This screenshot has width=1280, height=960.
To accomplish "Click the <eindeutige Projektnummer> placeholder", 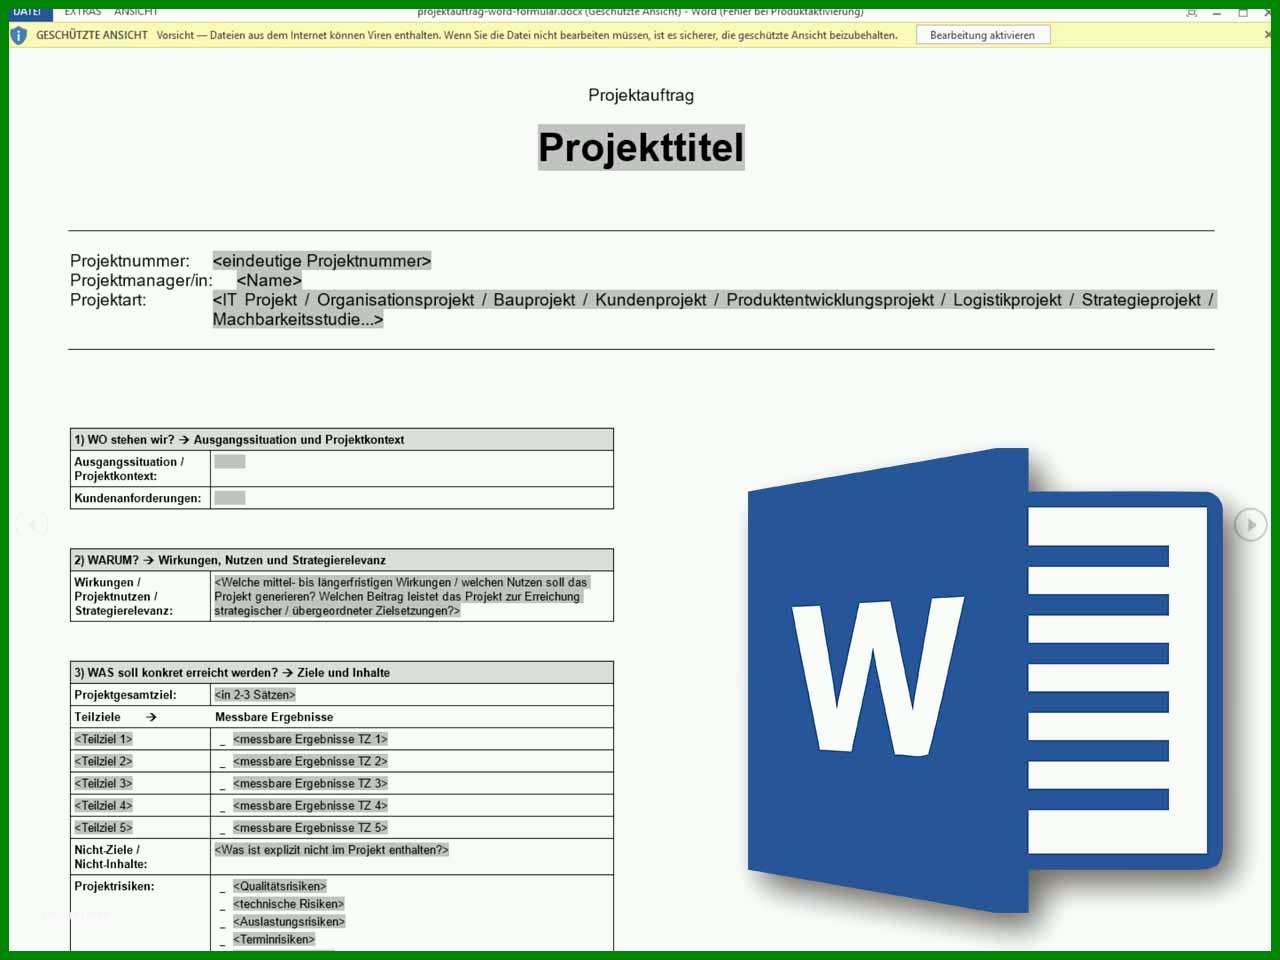I will pos(322,261).
